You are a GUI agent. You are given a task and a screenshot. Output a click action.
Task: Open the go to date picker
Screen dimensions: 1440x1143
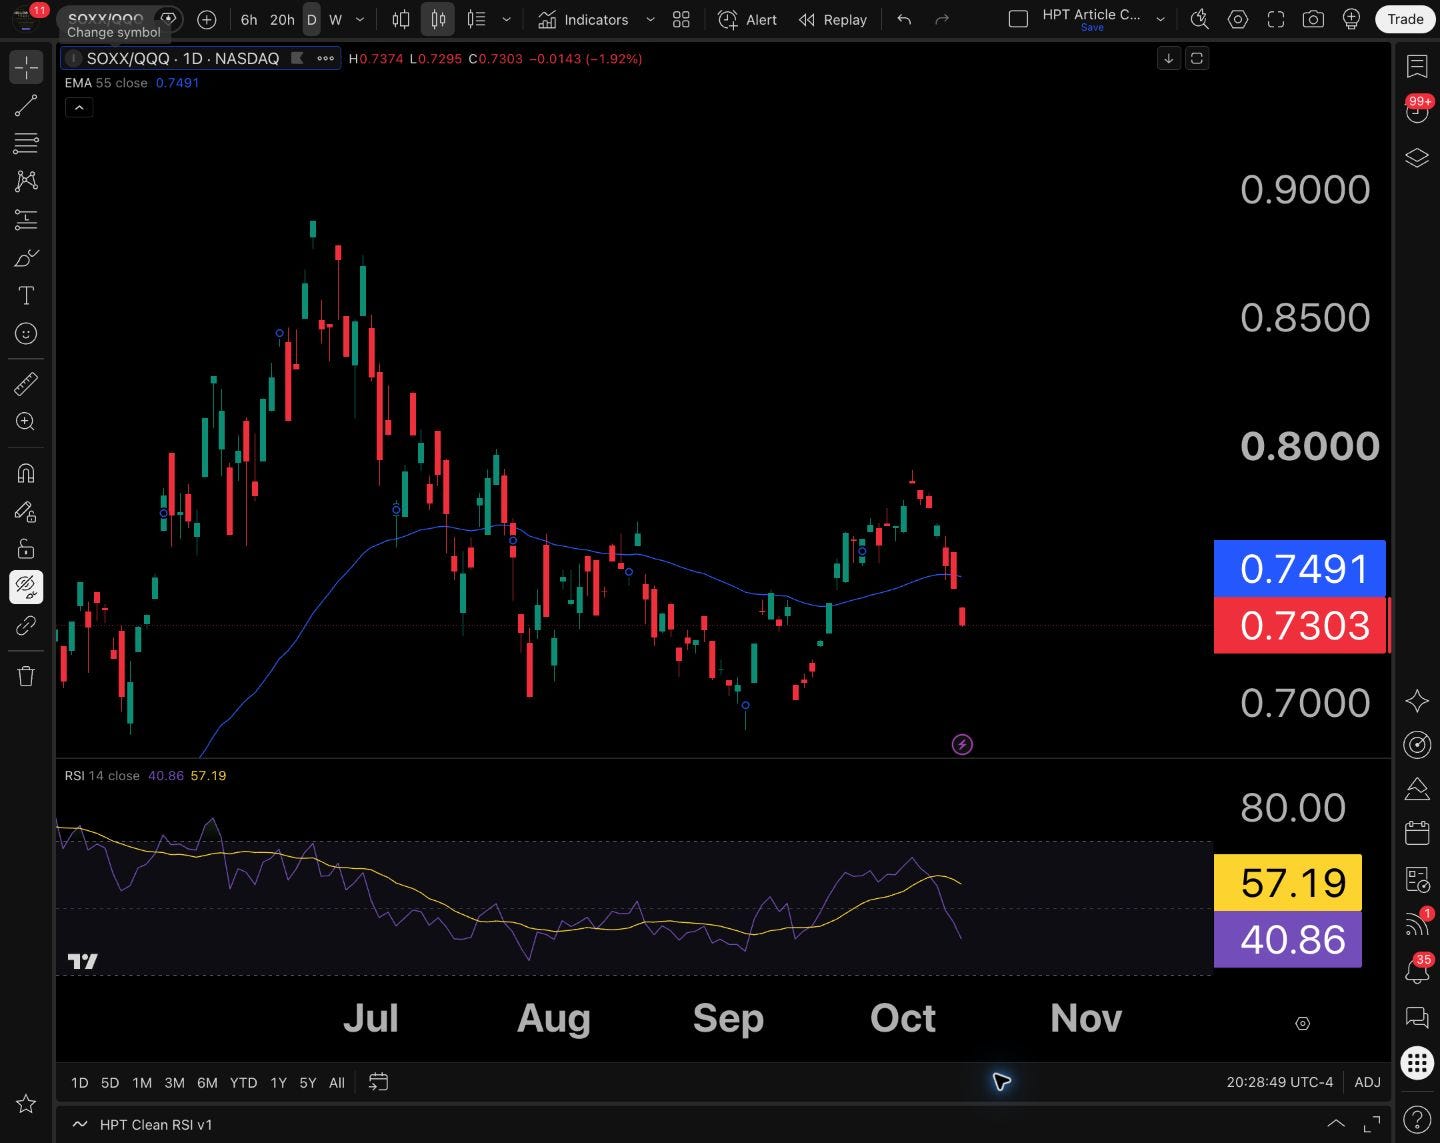tap(378, 1082)
